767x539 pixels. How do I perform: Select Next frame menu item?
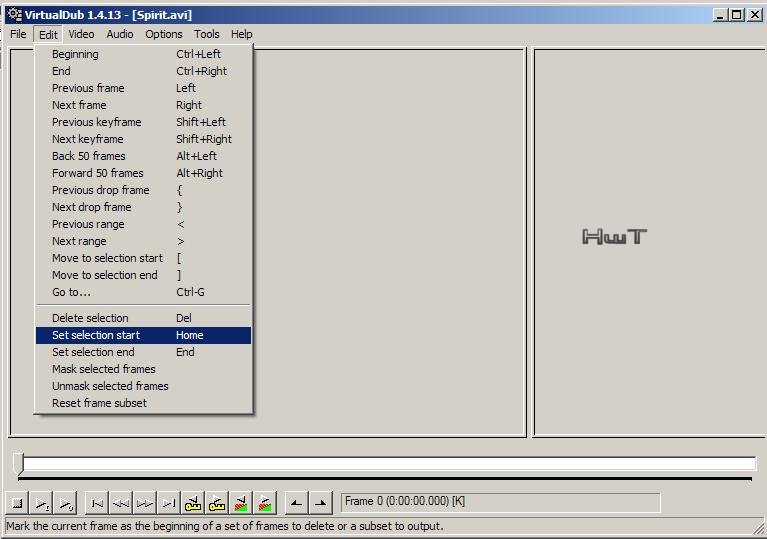coord(143,105)
